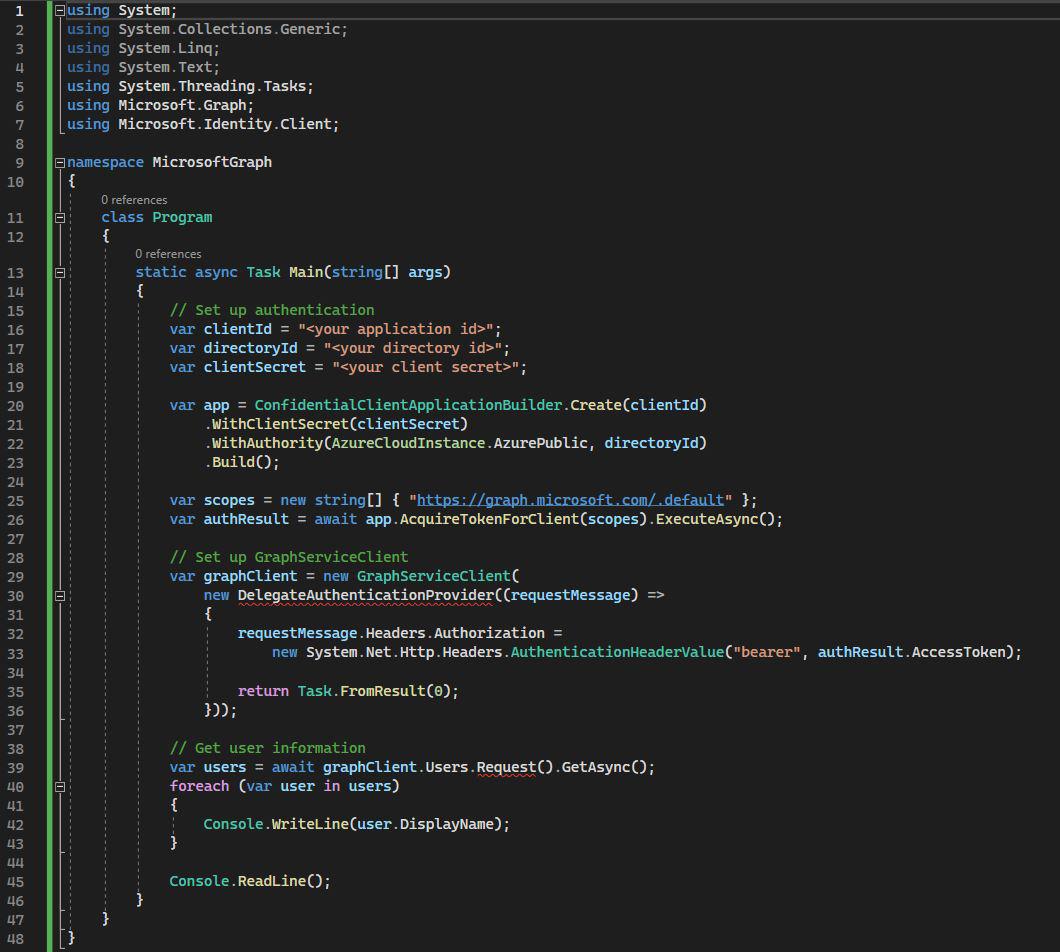This screenshot has width=1060, height=952.
Task: Collapse the using directives block
Action: [59, 11]
